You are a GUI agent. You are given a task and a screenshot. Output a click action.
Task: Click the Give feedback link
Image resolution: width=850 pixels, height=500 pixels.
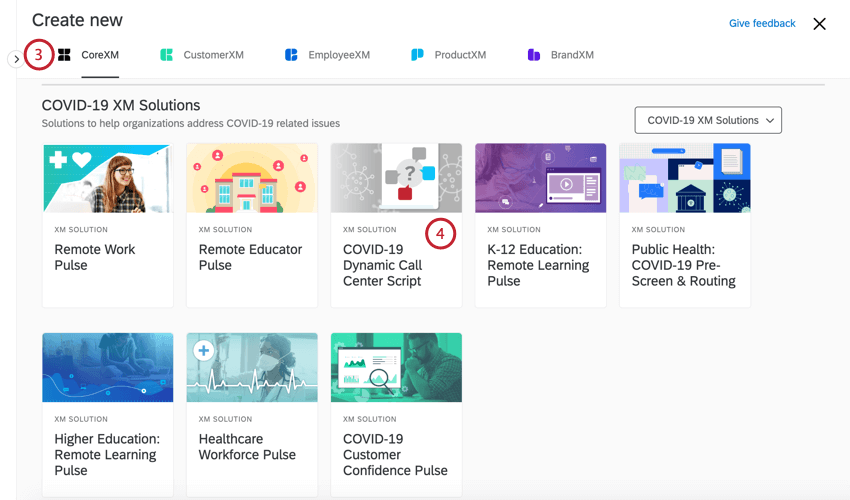[762, 23]
